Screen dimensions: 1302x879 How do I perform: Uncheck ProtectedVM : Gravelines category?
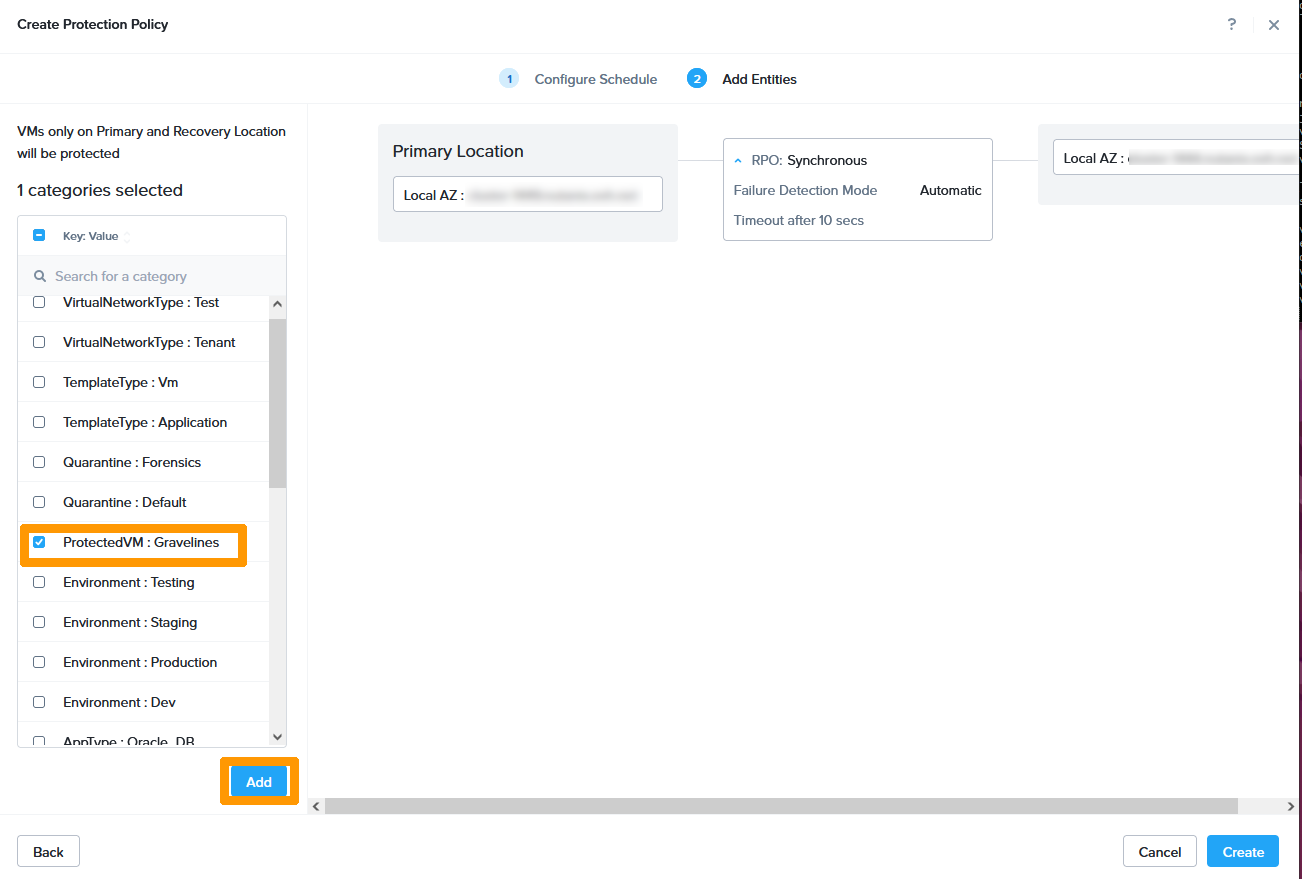click(x=39, y=542)
